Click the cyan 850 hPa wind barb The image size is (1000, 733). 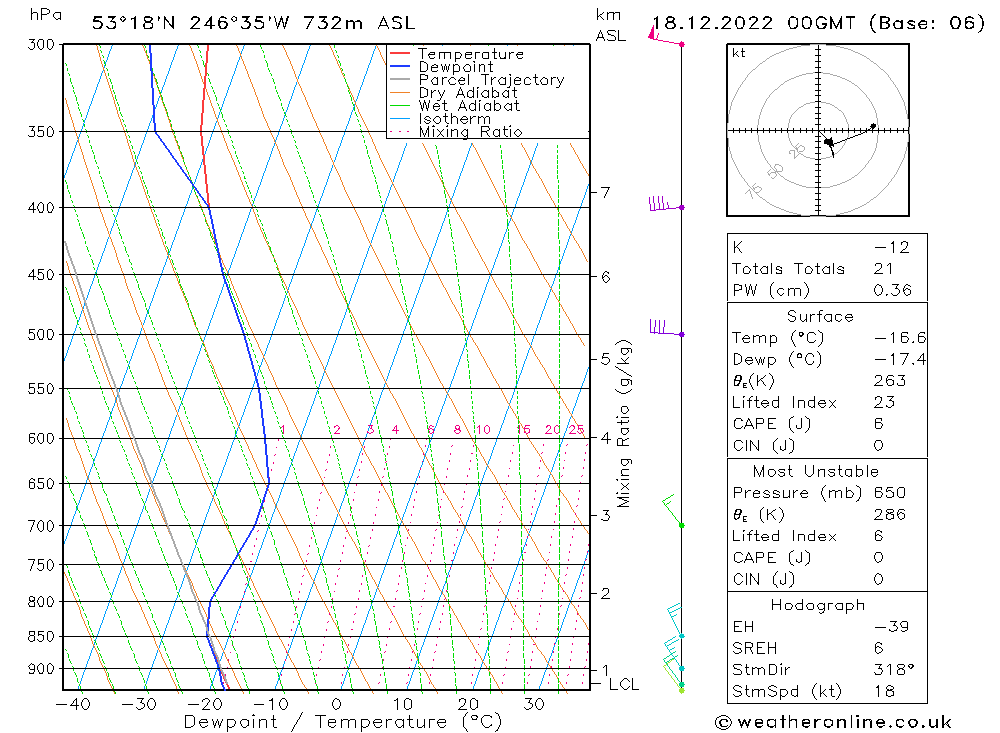point(675,620)
